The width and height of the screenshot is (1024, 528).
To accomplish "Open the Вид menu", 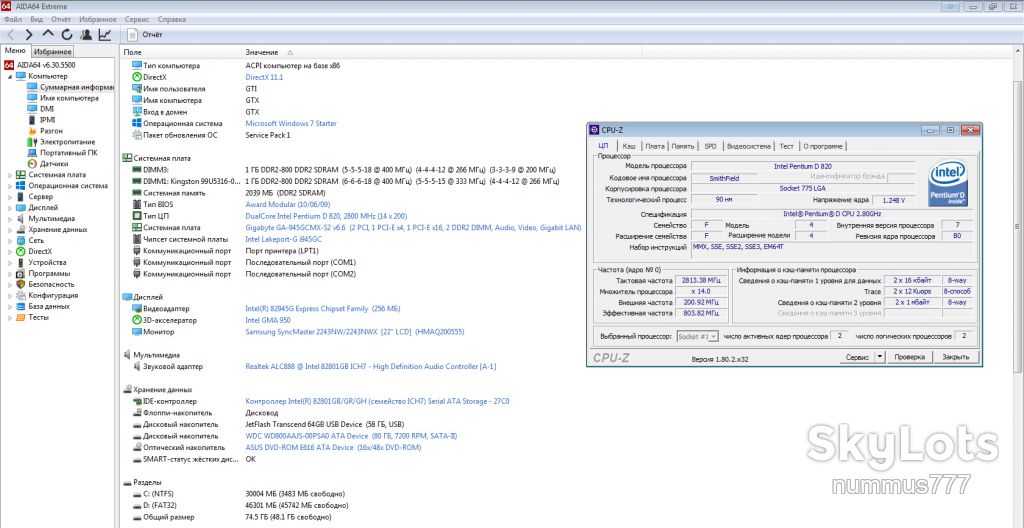I will pos(37,19).
